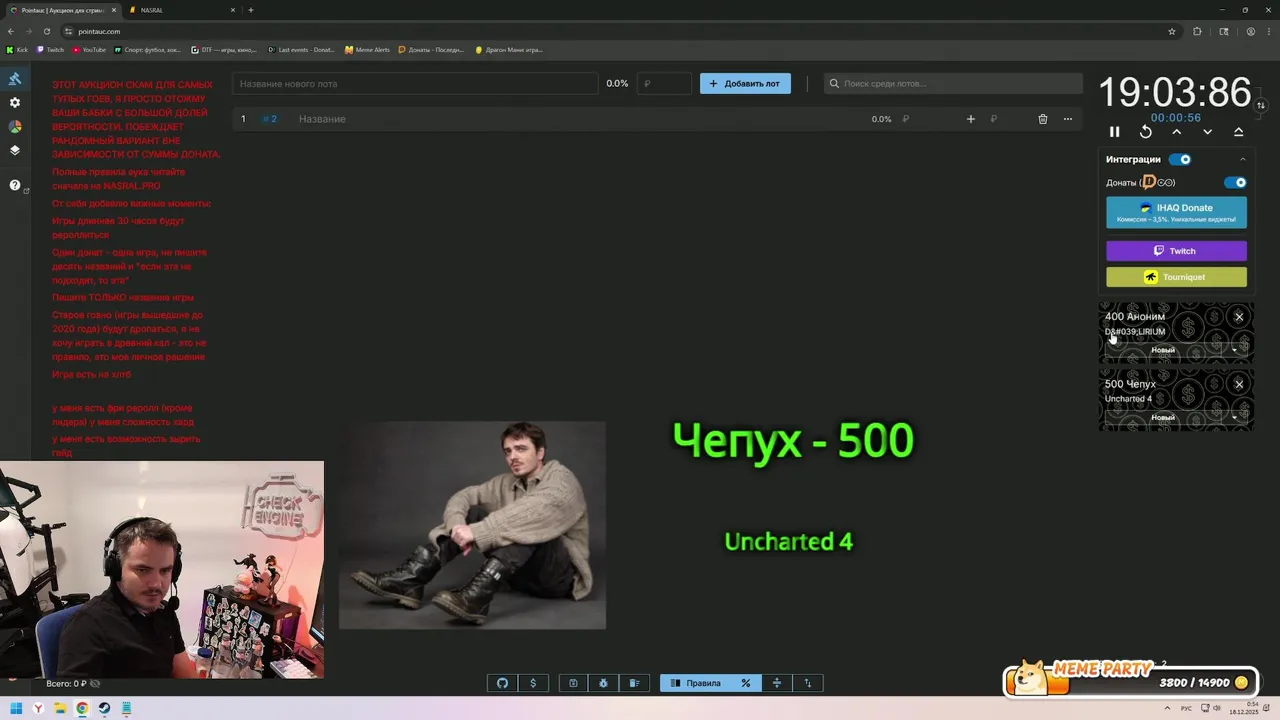
Task: Subtract time with the down chevron
Action: (1207, 132)
